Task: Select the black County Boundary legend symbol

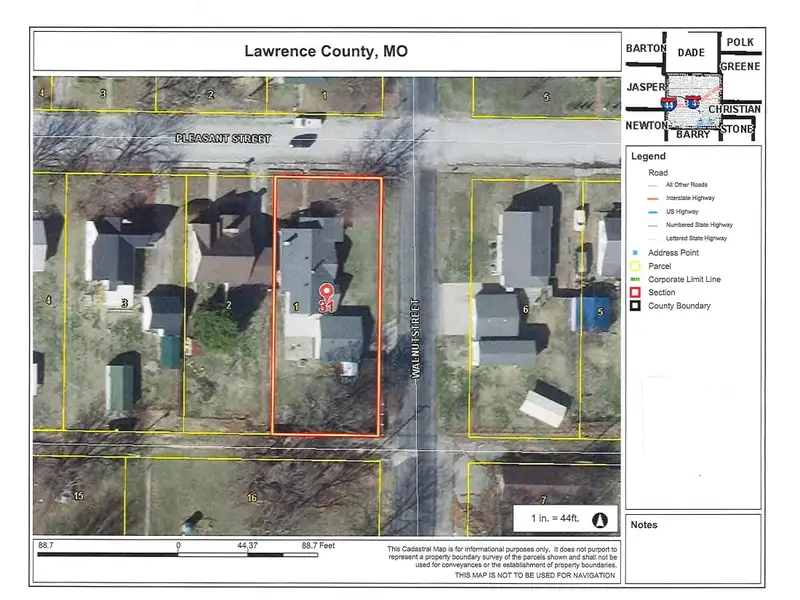Action: point(633,305)
